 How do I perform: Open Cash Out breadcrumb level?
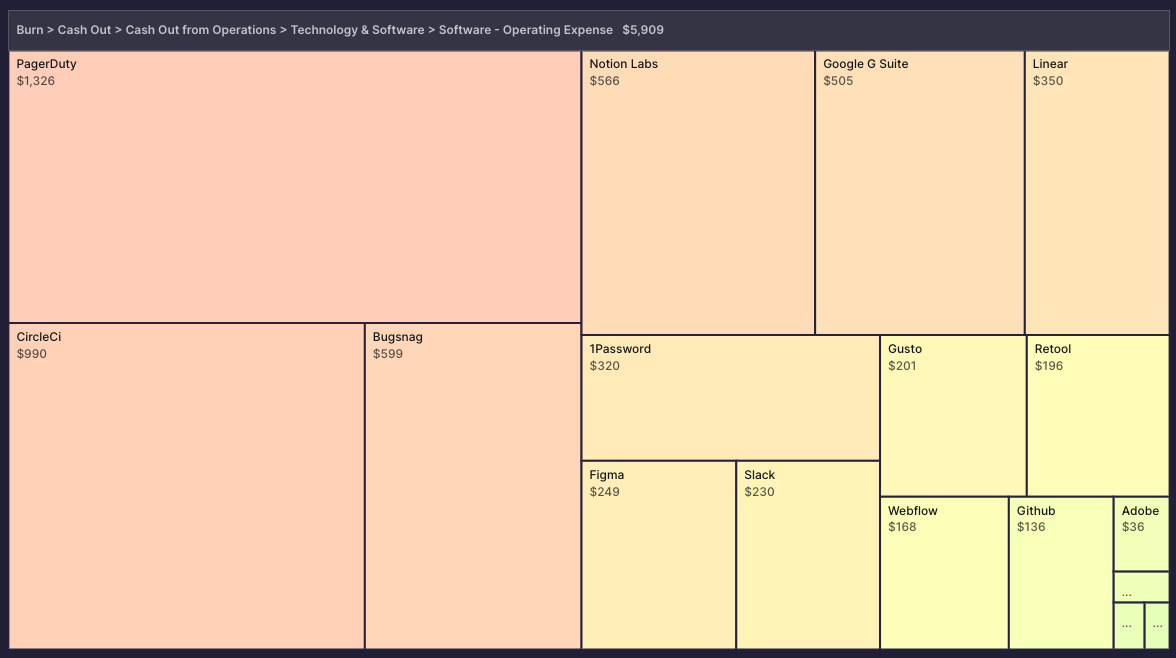[x=84, y=30]
